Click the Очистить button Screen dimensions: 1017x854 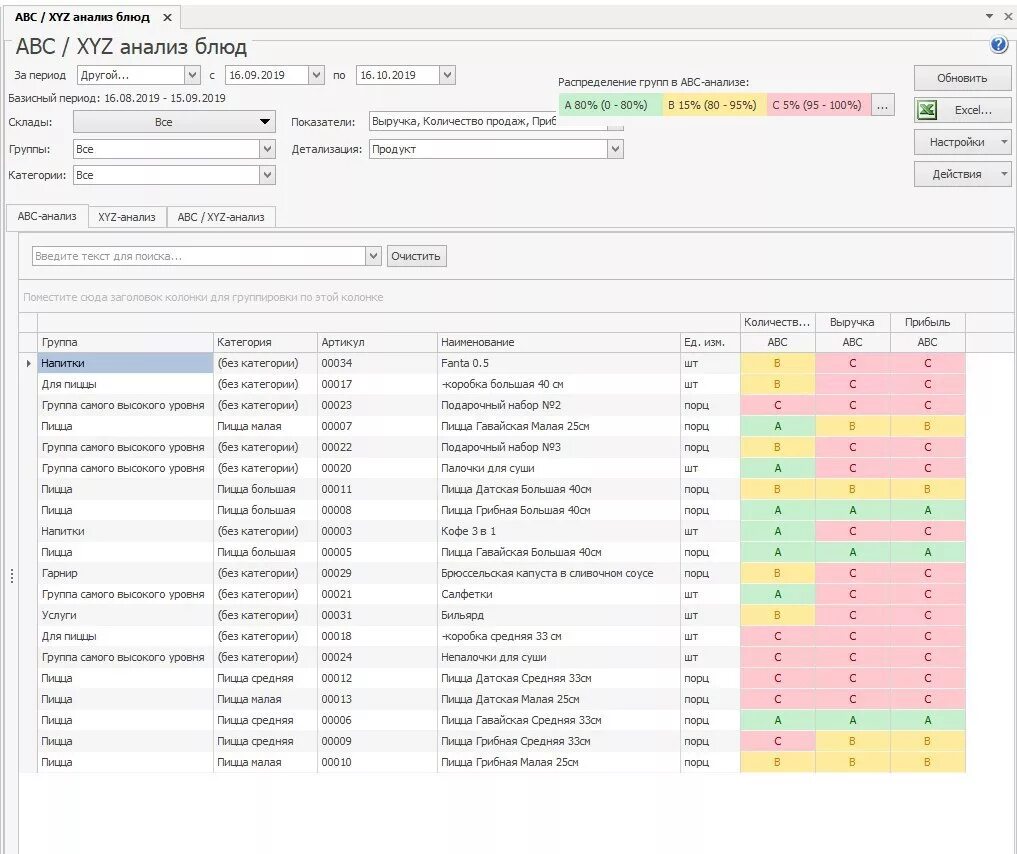[x=416, y=256]
